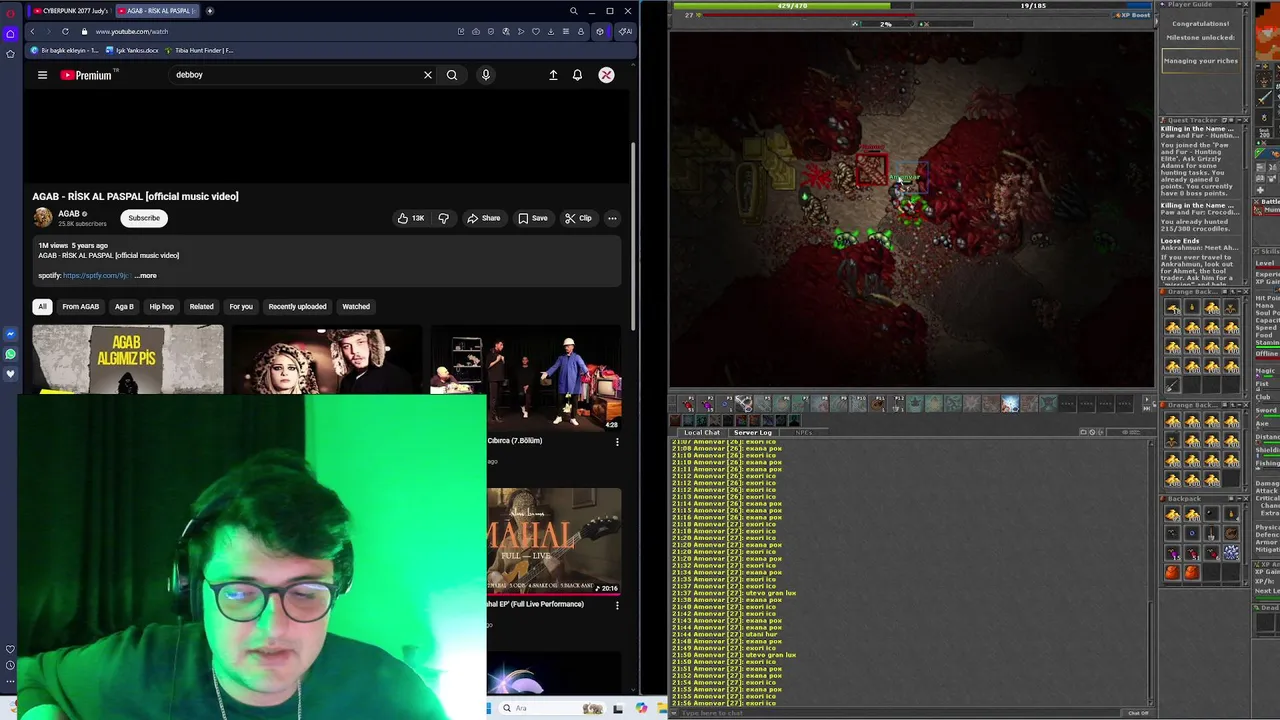Image resolution: width=1280 pixels, height=720 pixels.
Task: Select the 'Hip hop' filter chip
Action: (x=162, y=307)
